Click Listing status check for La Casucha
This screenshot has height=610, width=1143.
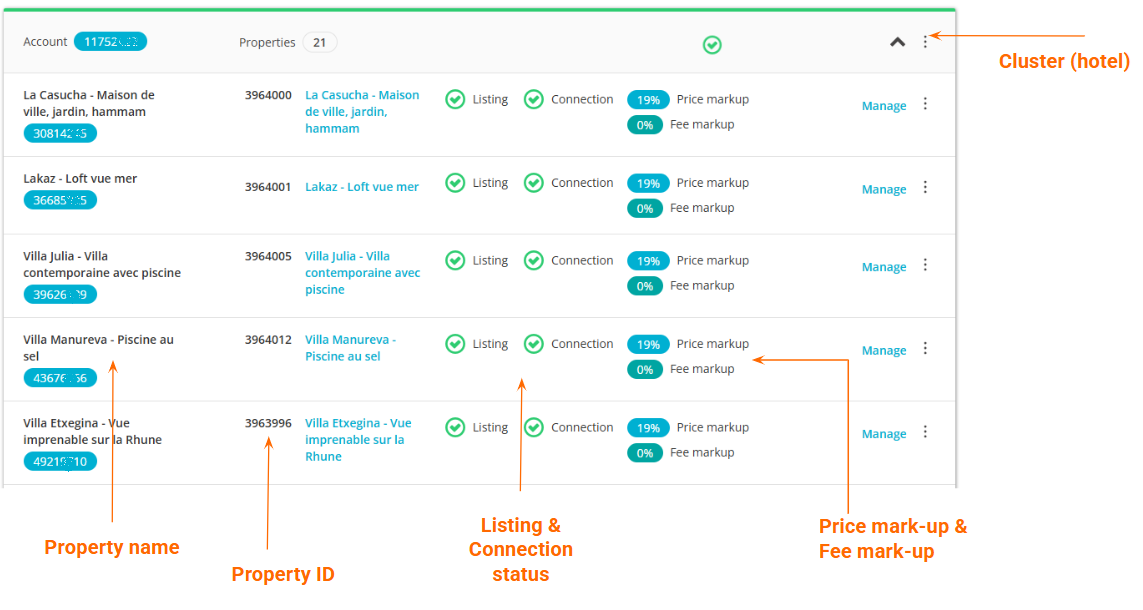coord(455,99)
